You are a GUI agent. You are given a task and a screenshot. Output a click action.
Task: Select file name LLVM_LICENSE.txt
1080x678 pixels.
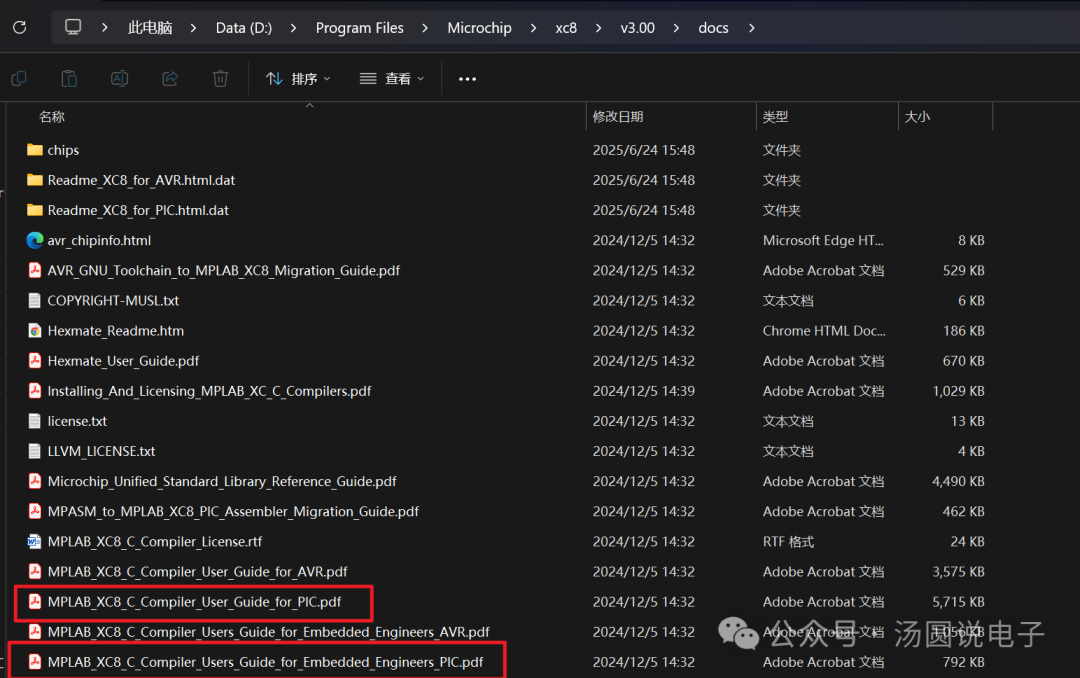tap(101, 451)
